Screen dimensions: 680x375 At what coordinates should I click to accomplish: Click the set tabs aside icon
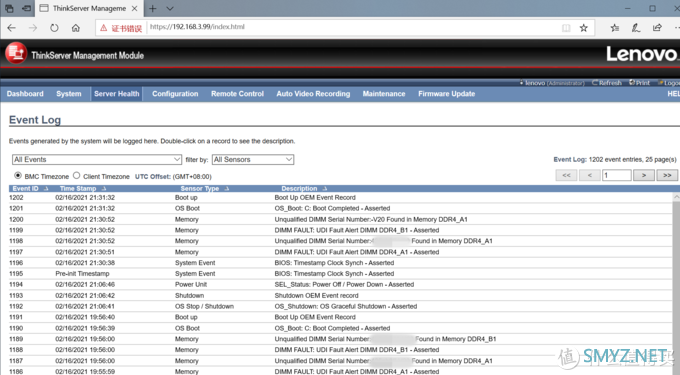click(27, 8)
